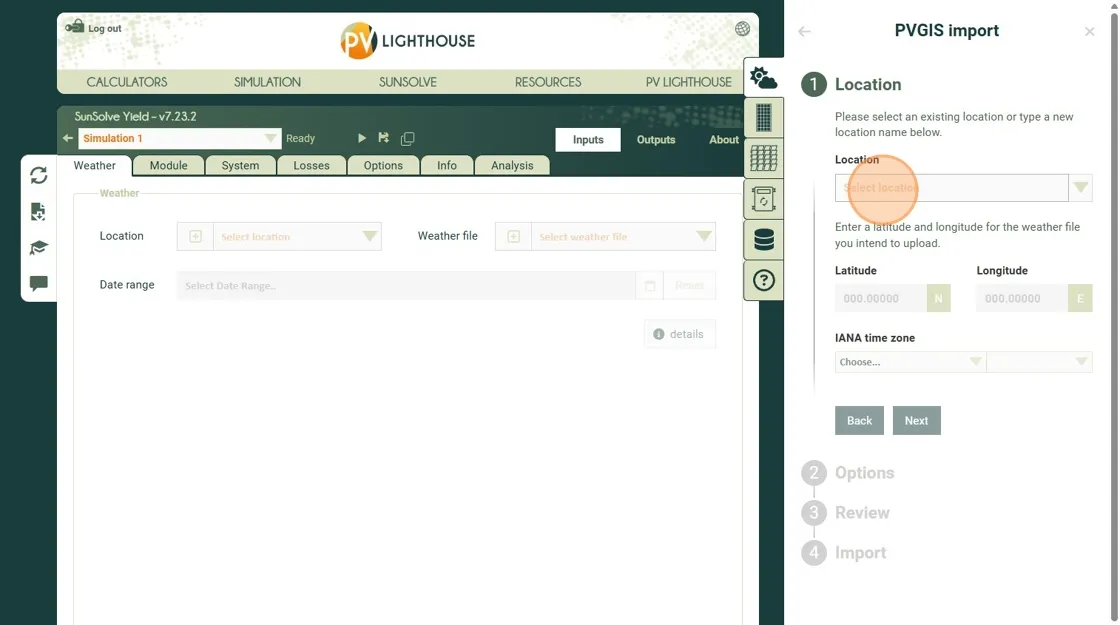Expand the Weather file selector dropdown
This screenshot has width=1120, height=625.
704,237
